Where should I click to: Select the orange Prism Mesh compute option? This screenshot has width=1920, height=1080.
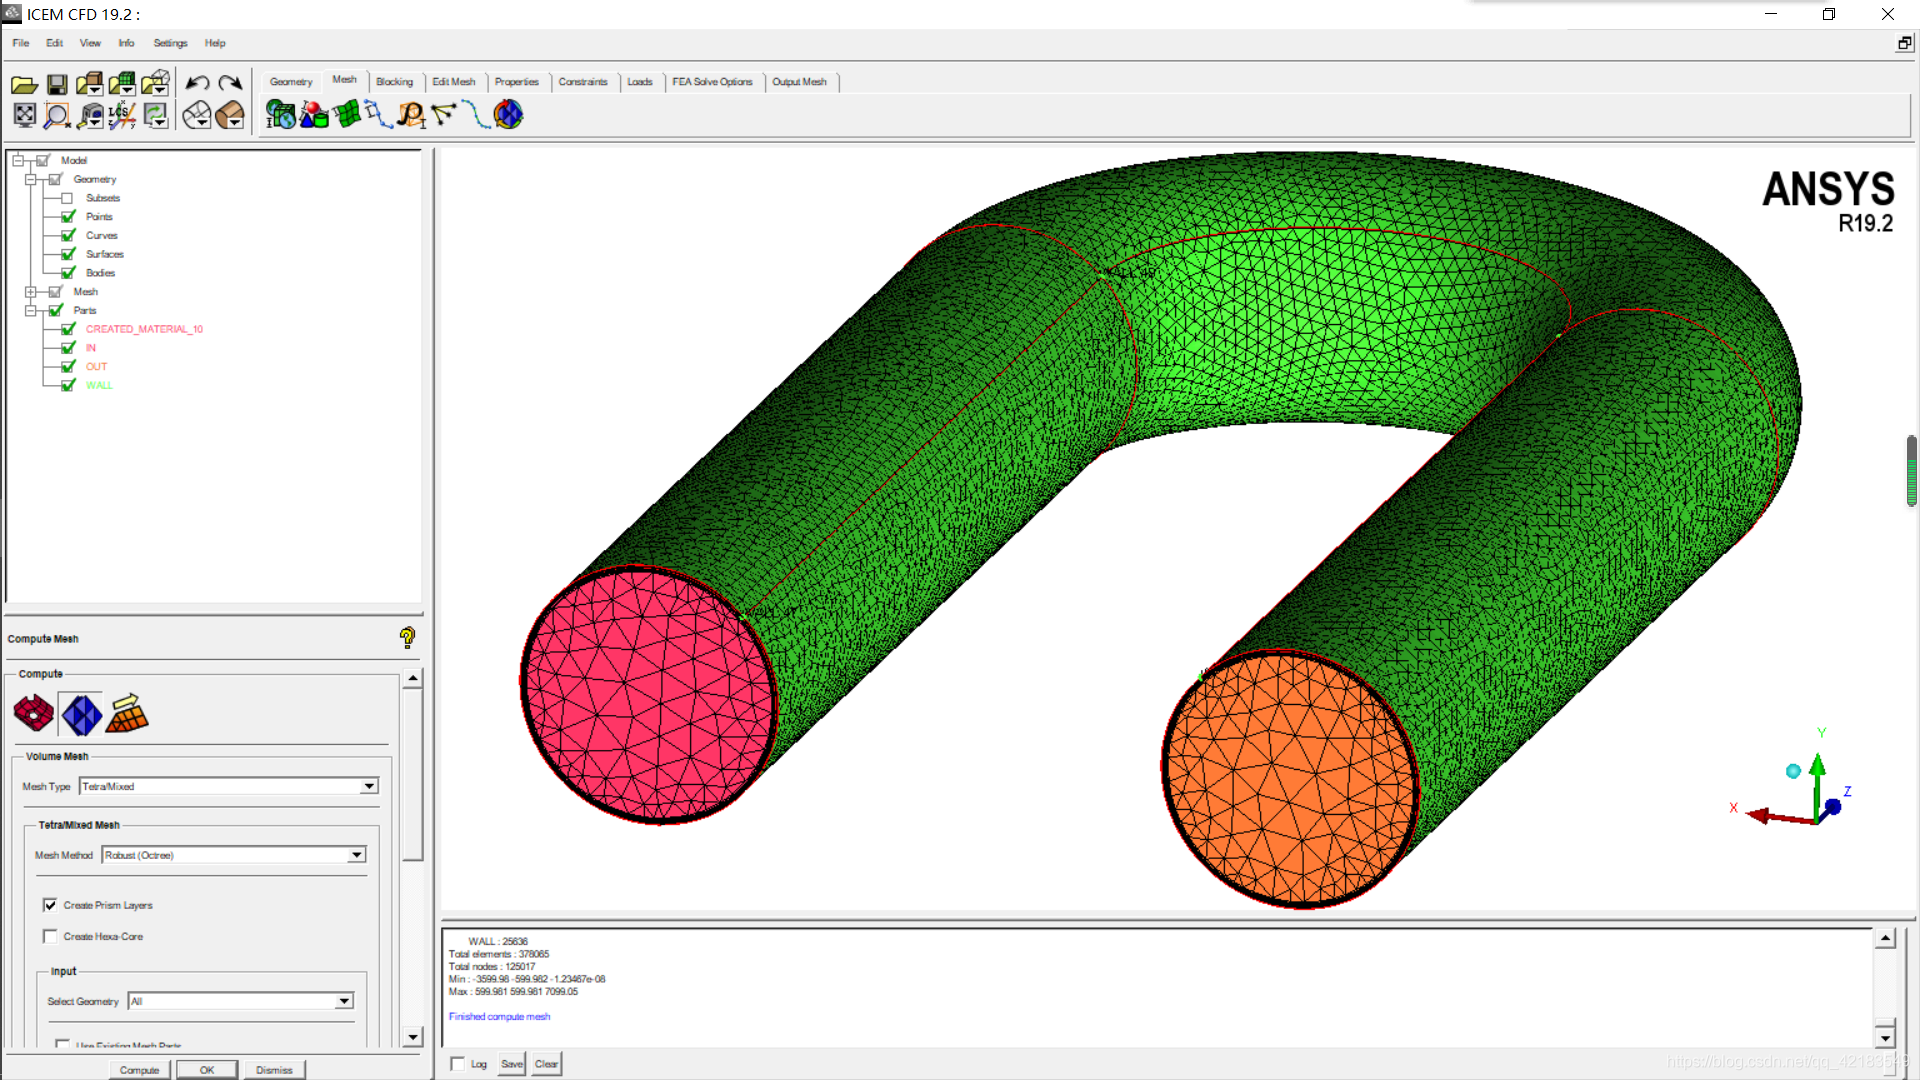[127, 714]
